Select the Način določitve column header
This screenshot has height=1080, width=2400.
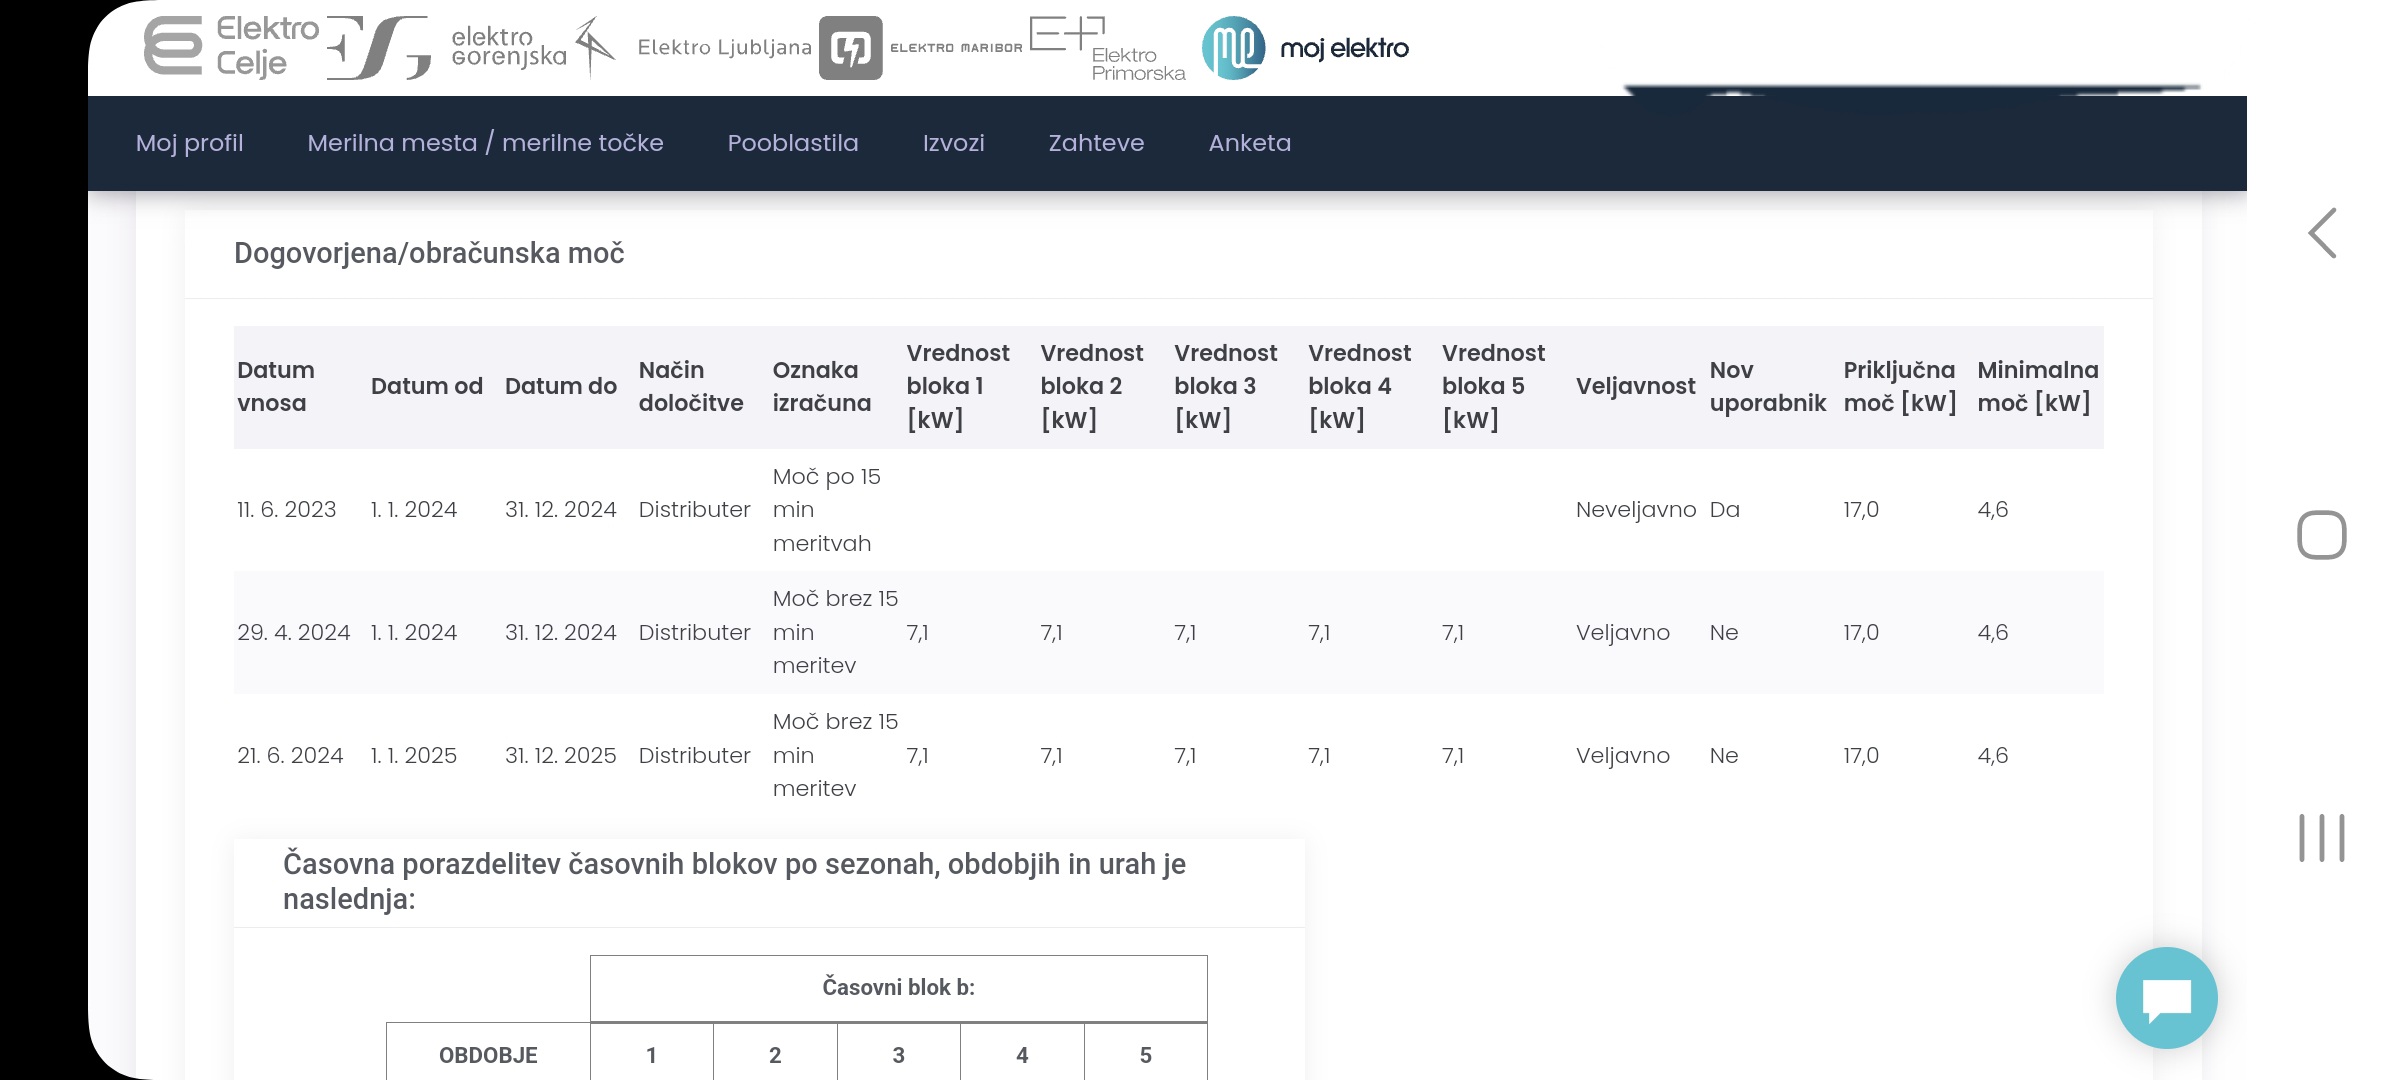[x=691, y=386]
